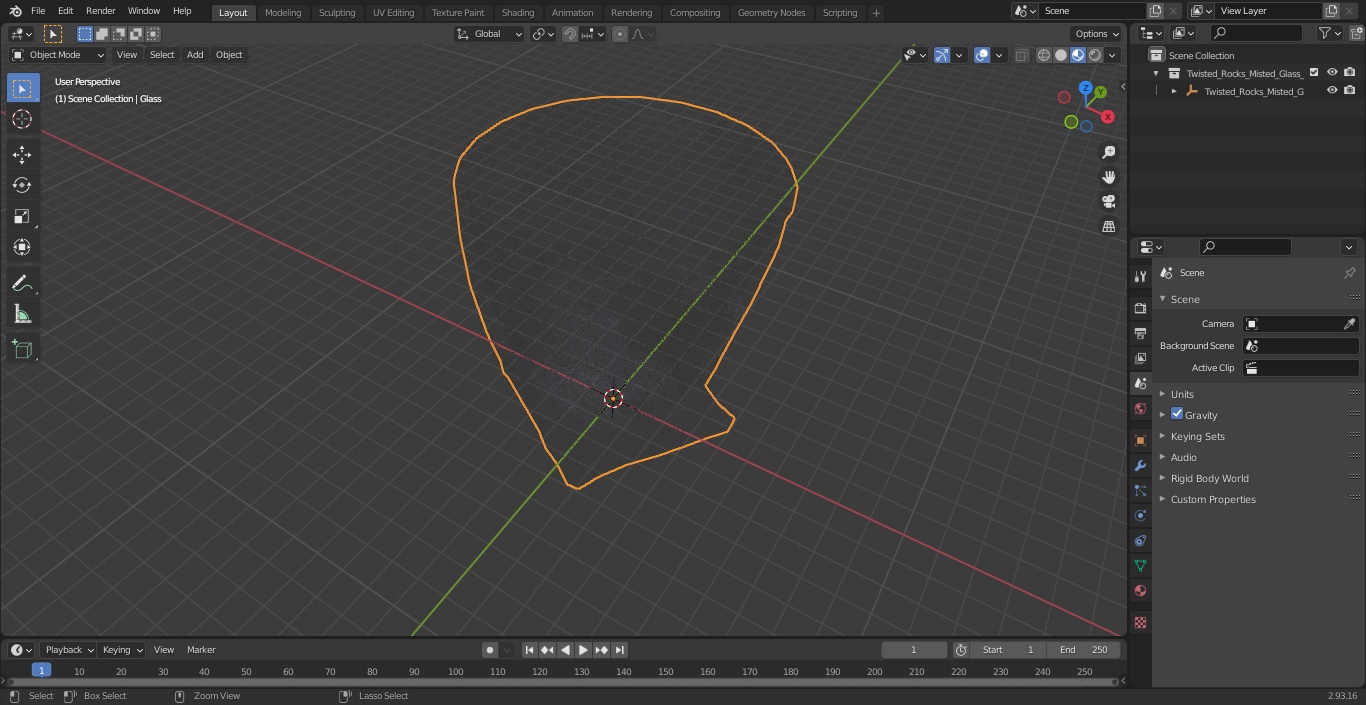Image resolution: width=1366 pixels, height=705 pixels.
Task: Activate the Transform tool
Action: [x=22, y=247]
